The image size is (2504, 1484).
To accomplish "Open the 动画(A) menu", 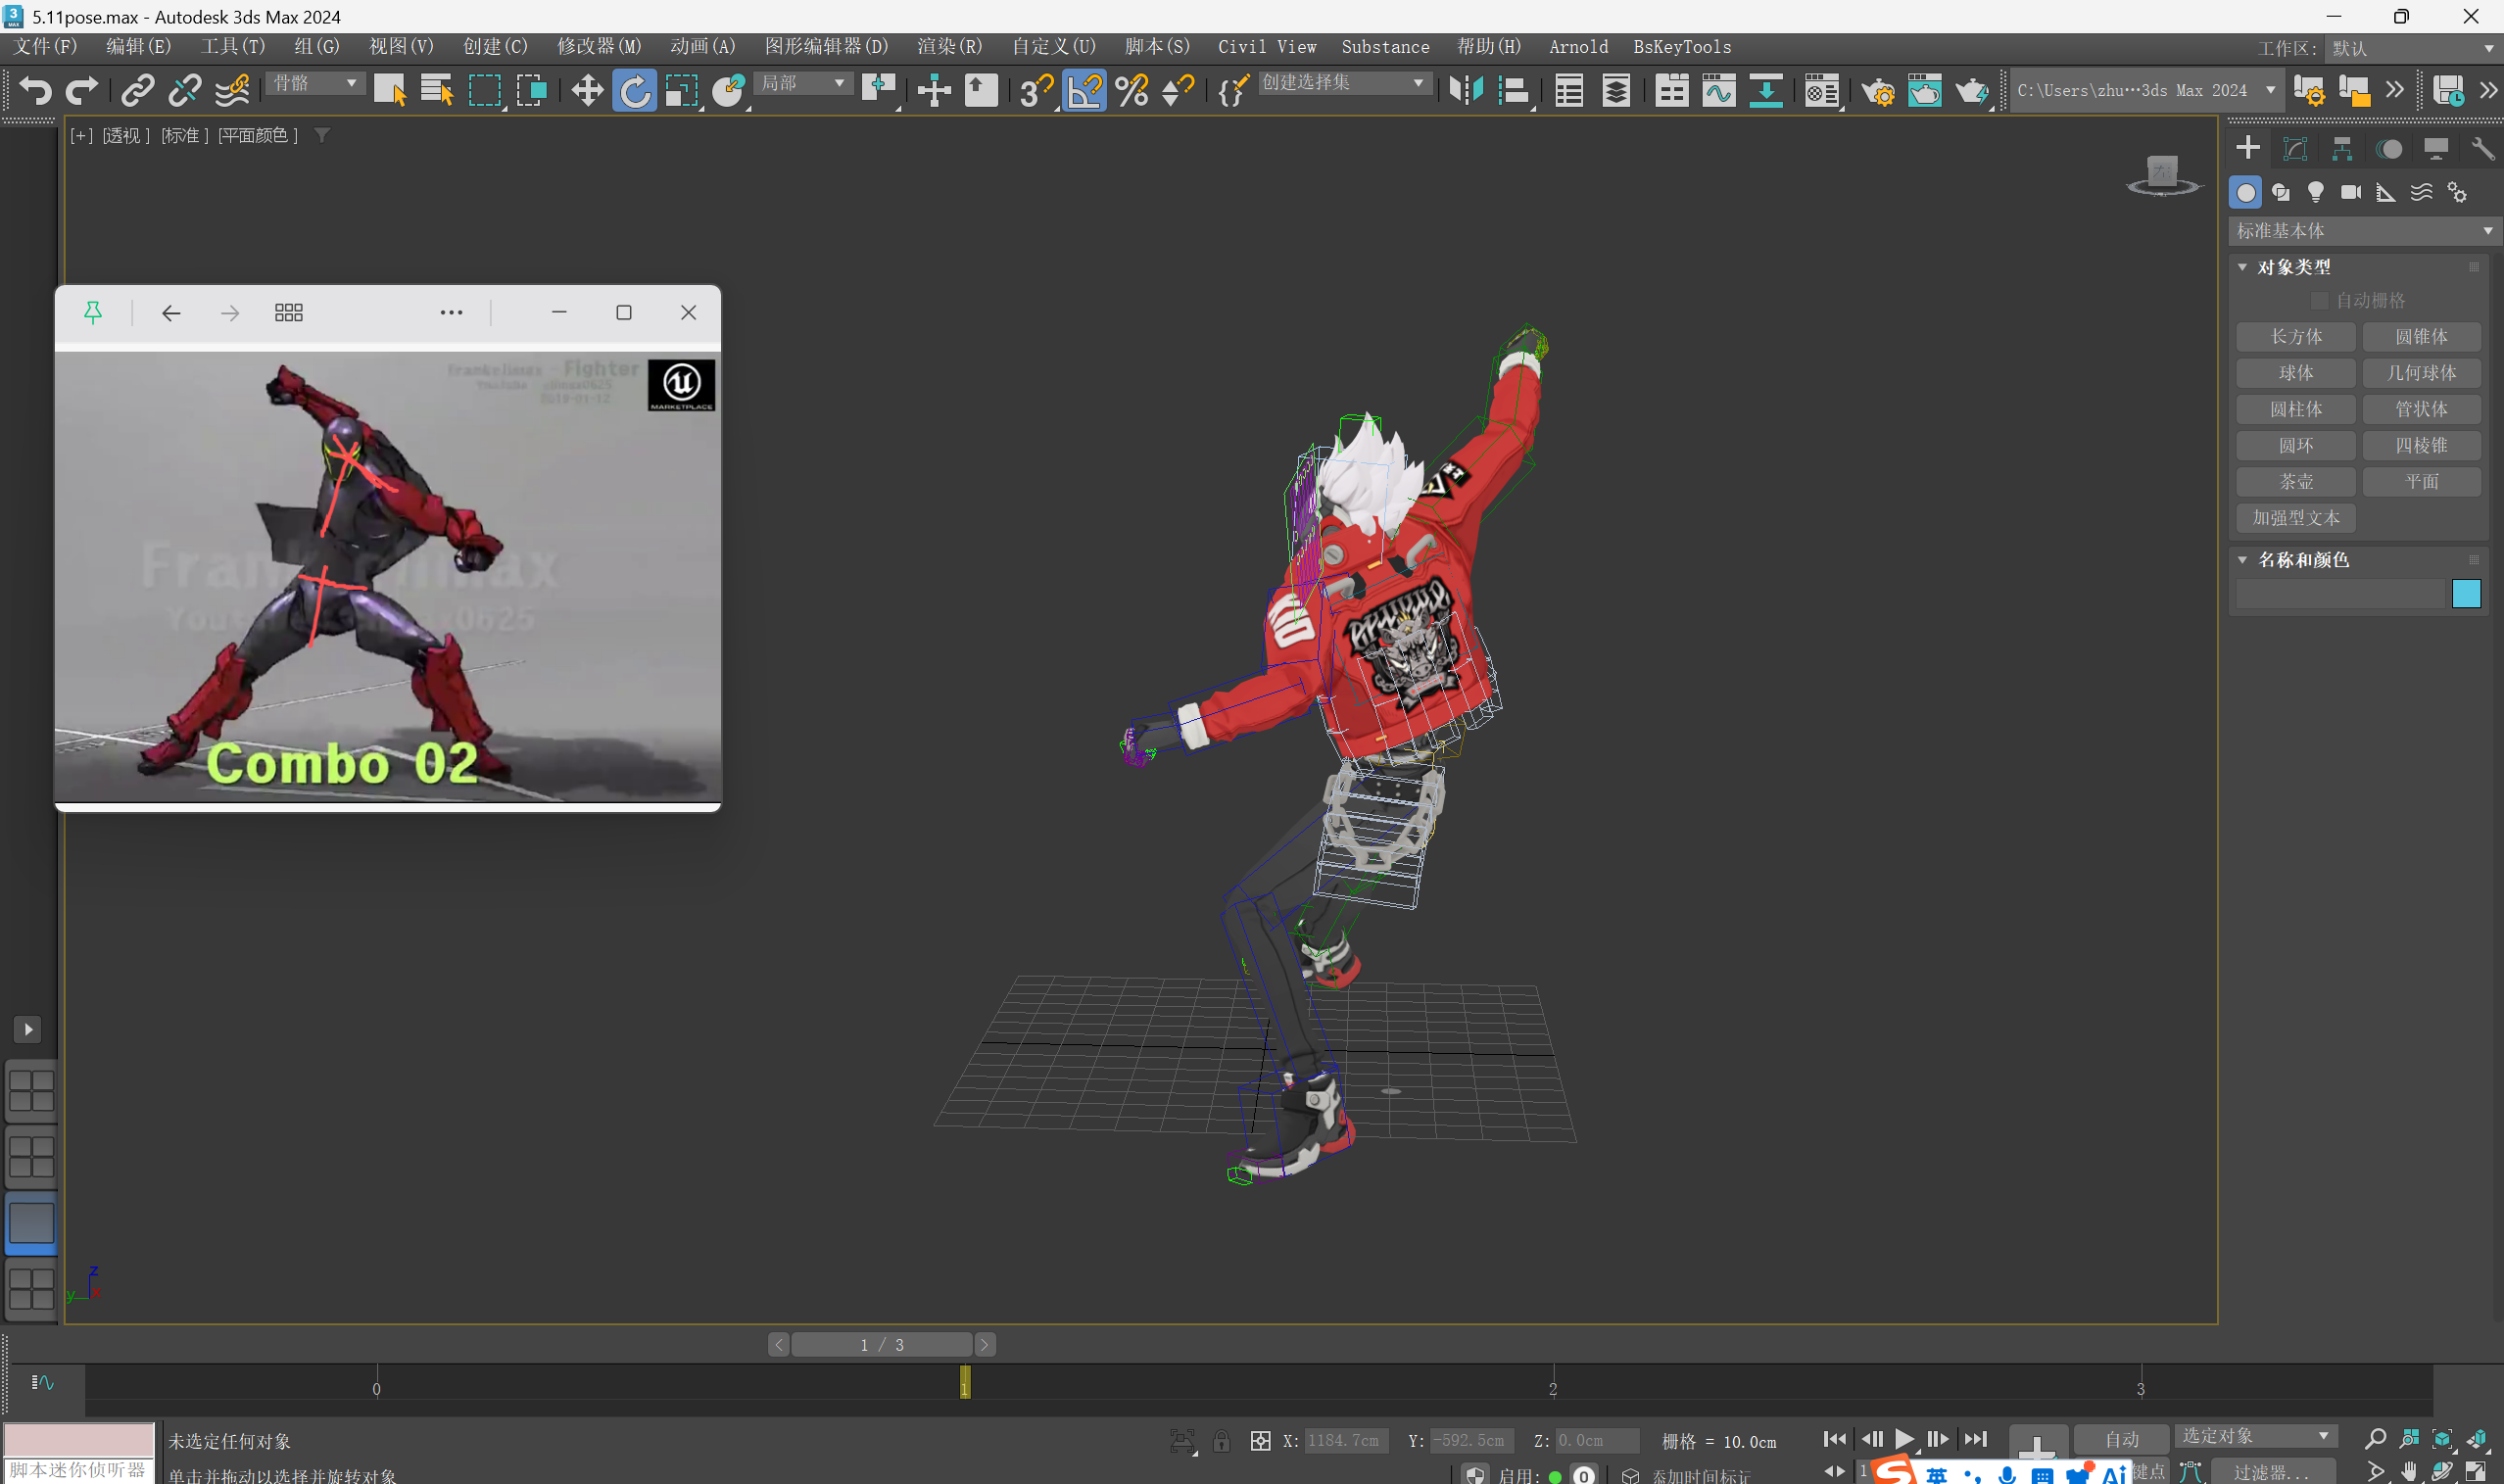I will point(703,47).
